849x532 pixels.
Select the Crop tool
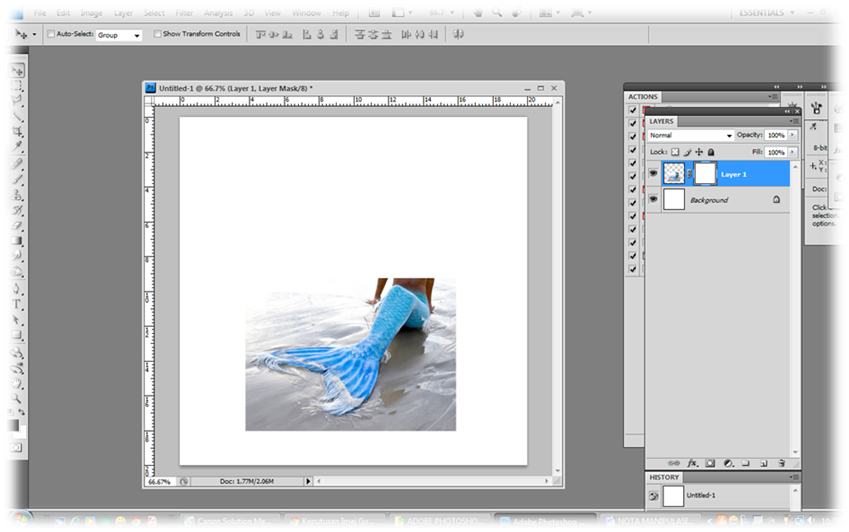coord(17,132)
